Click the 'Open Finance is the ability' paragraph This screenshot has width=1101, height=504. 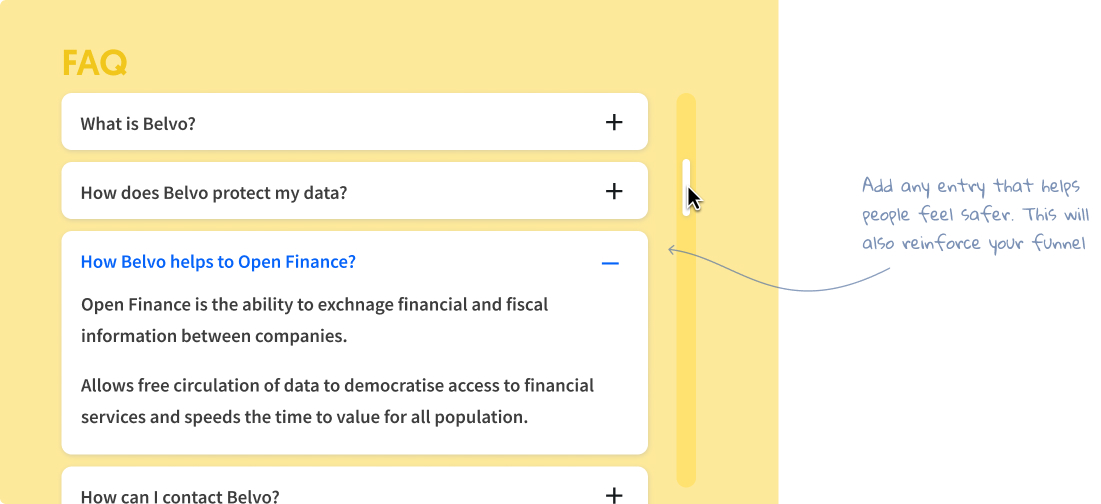click(x=315, y=320)
